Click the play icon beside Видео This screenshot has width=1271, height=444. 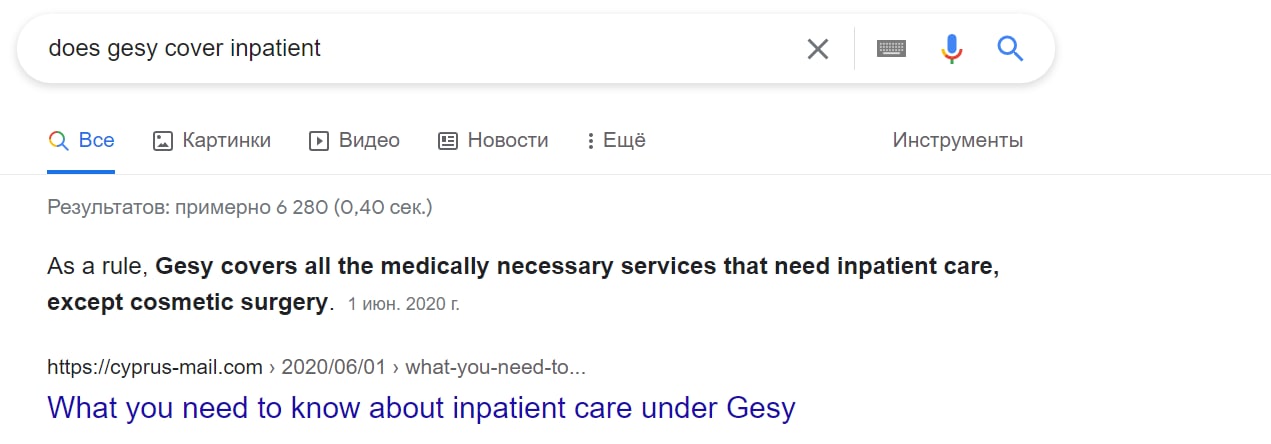click(319, 141)
